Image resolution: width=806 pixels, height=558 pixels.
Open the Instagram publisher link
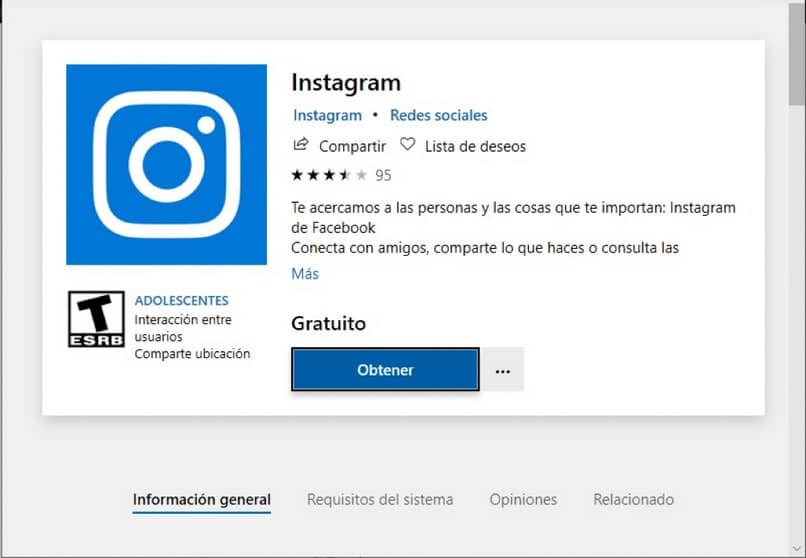[327, 115]
